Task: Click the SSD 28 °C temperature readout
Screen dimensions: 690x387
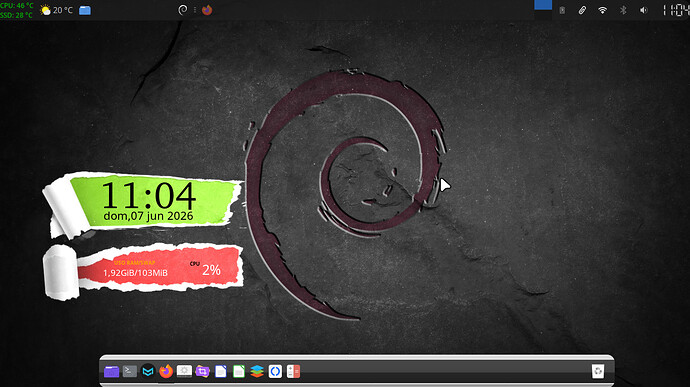Action: point(16,15)
